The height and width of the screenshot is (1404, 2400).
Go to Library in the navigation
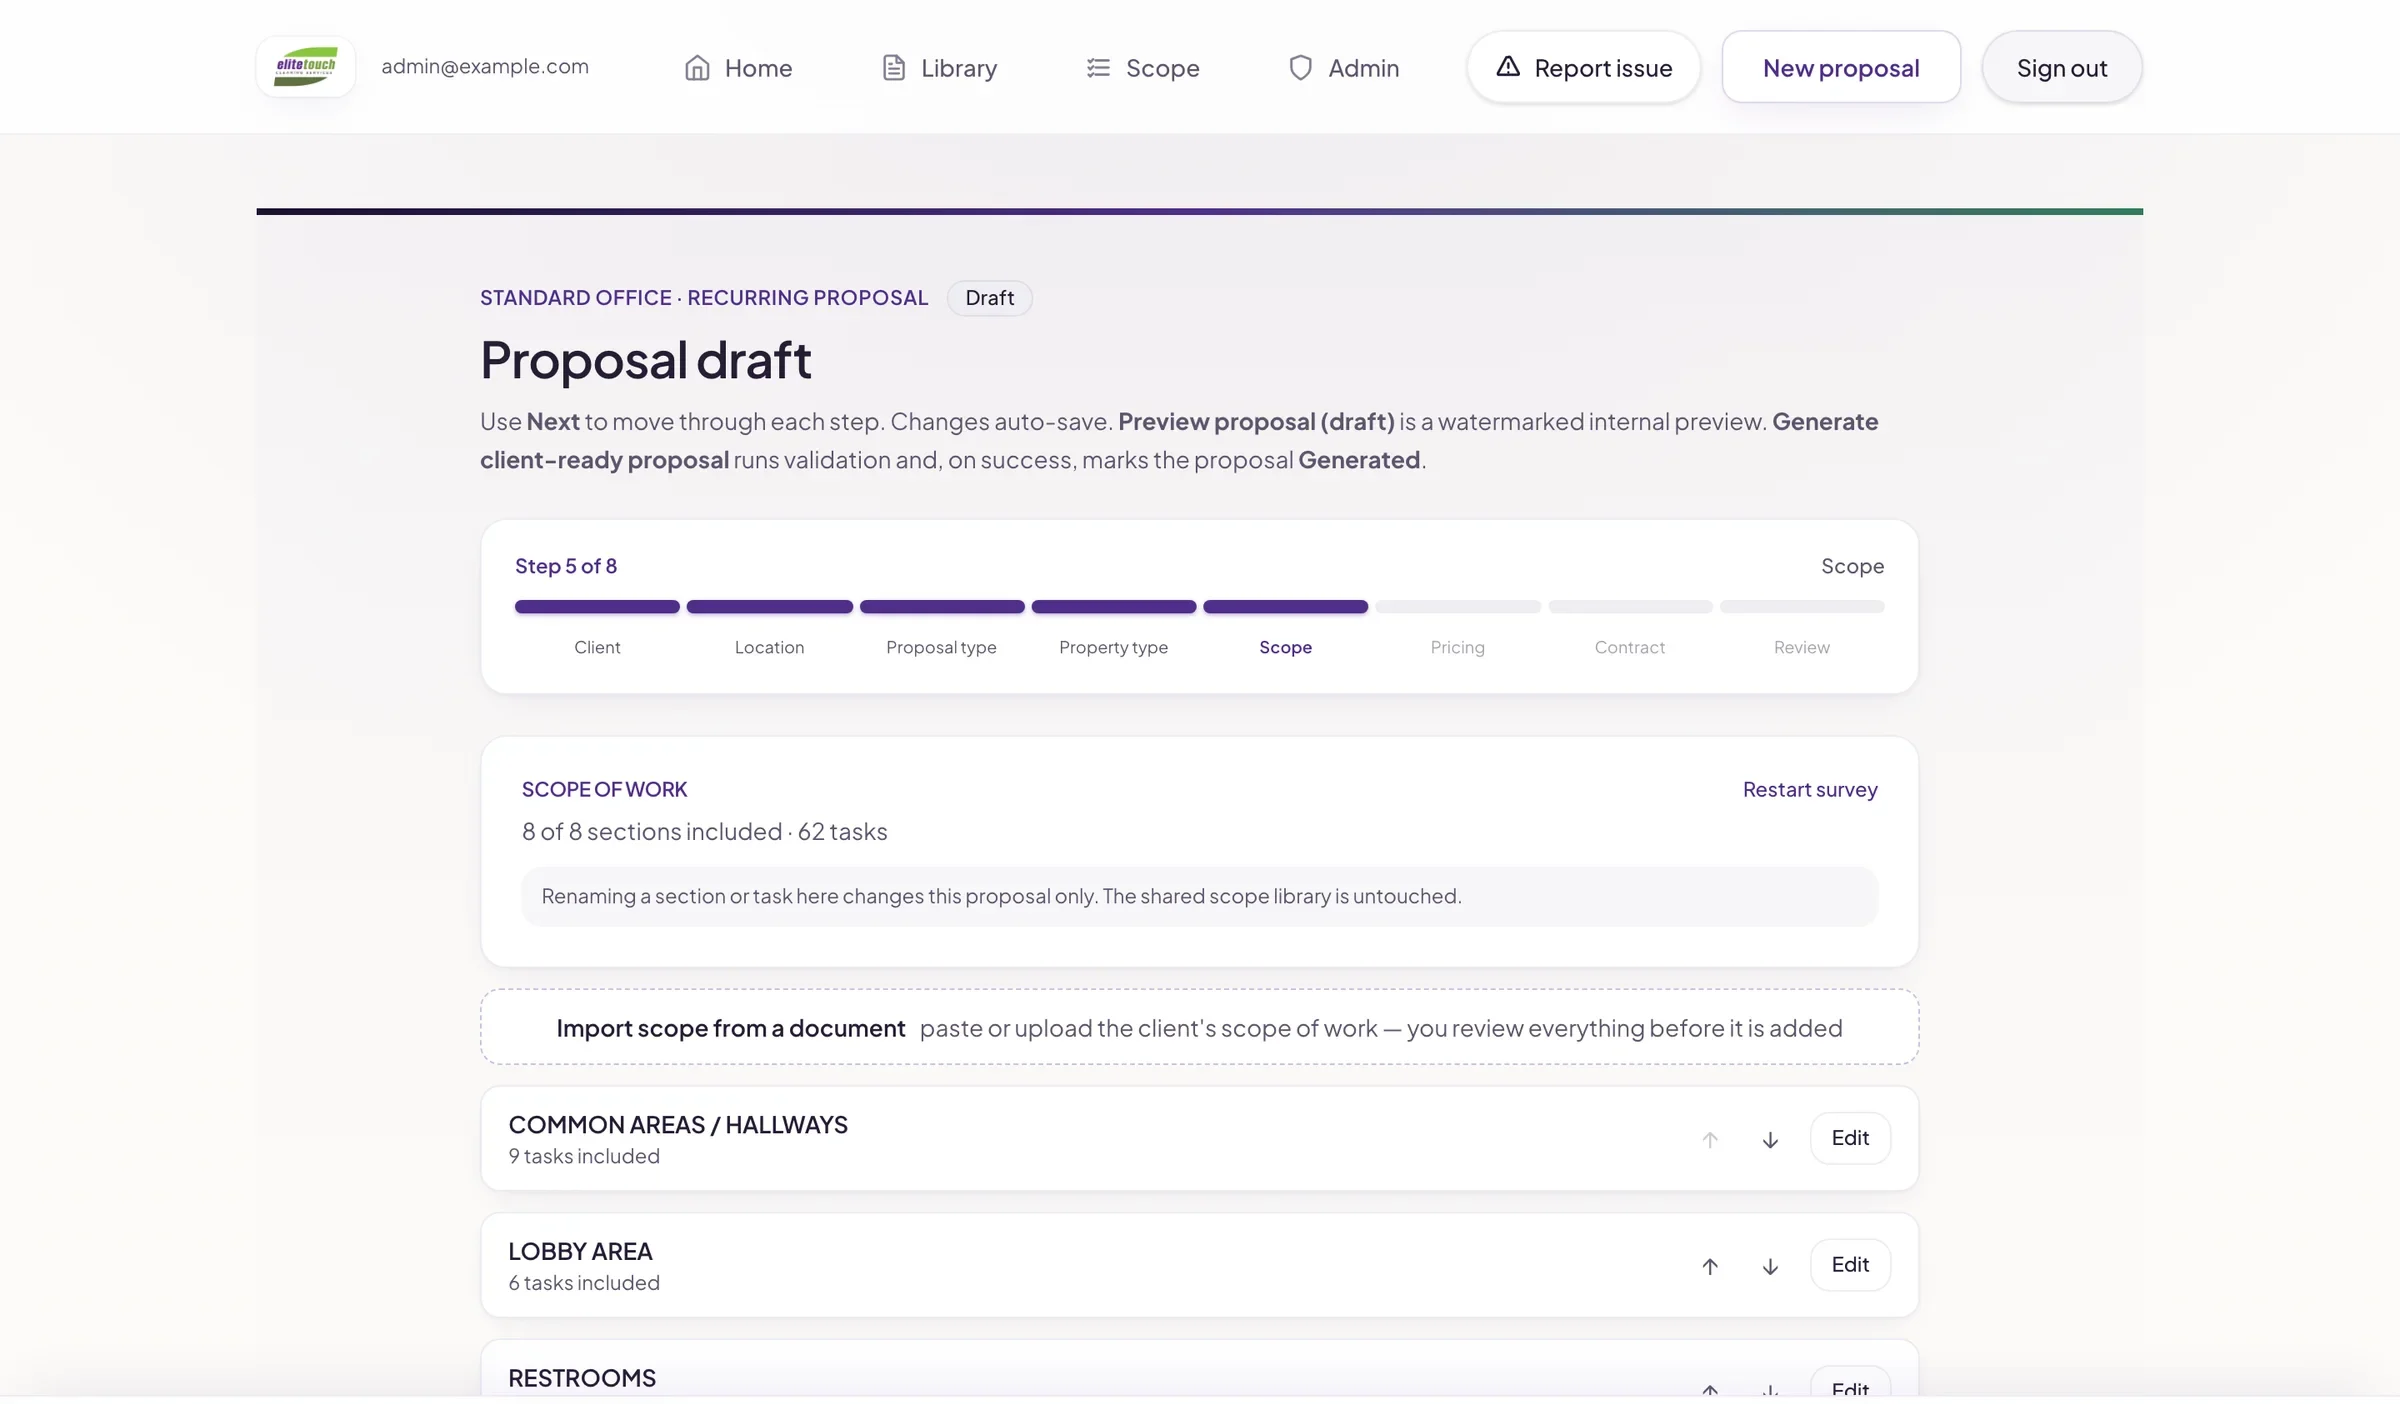pyautogui.click(x=939, y=68)
